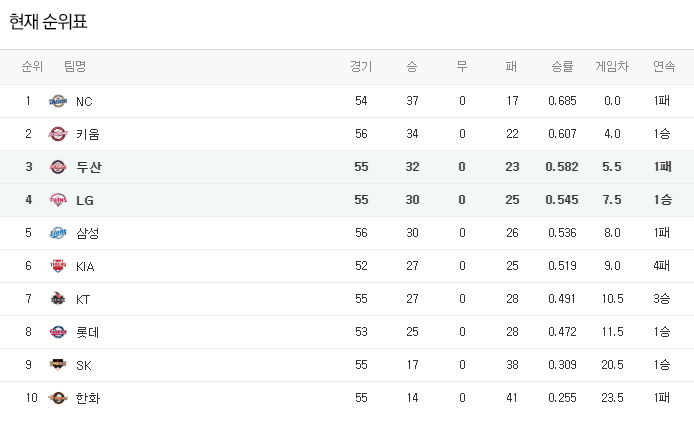Click the 롯데 Giants logo icon
This screenshot has height=429, width=694.
(58, 332)
